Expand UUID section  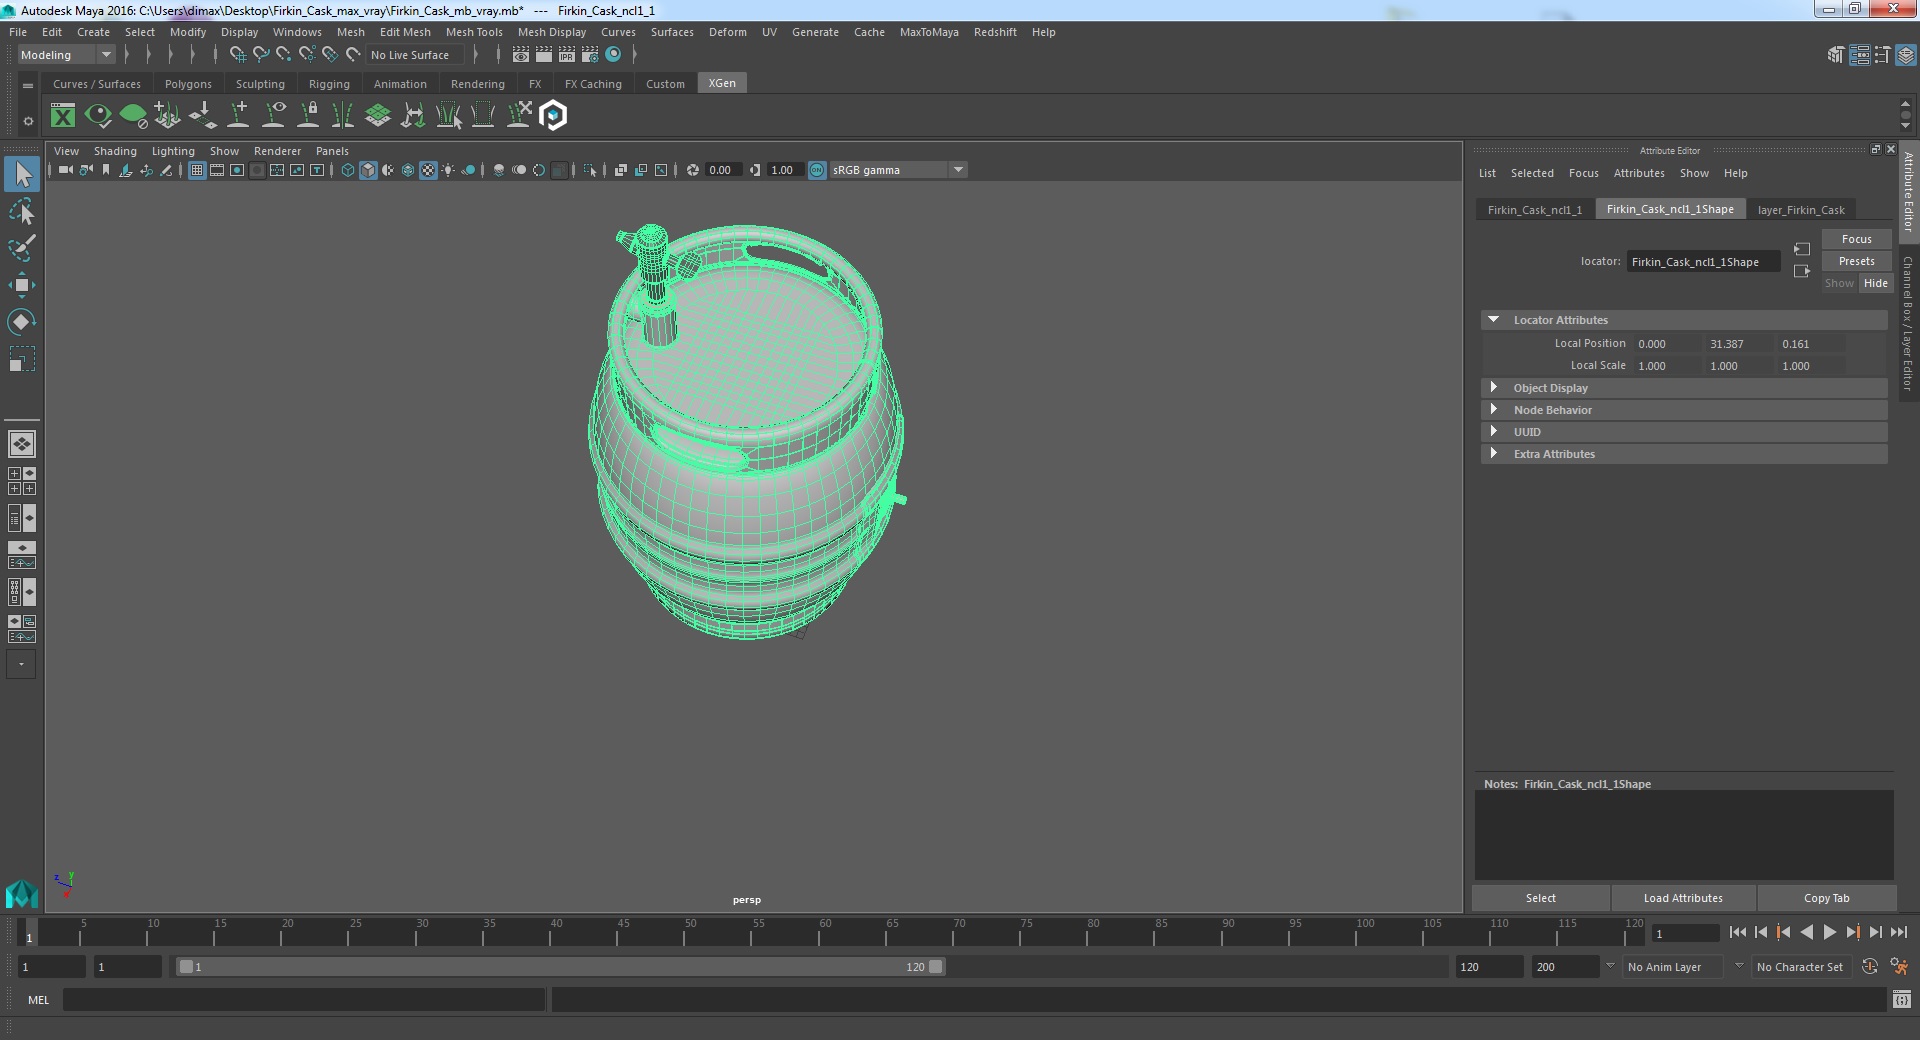coord(1493,432)
